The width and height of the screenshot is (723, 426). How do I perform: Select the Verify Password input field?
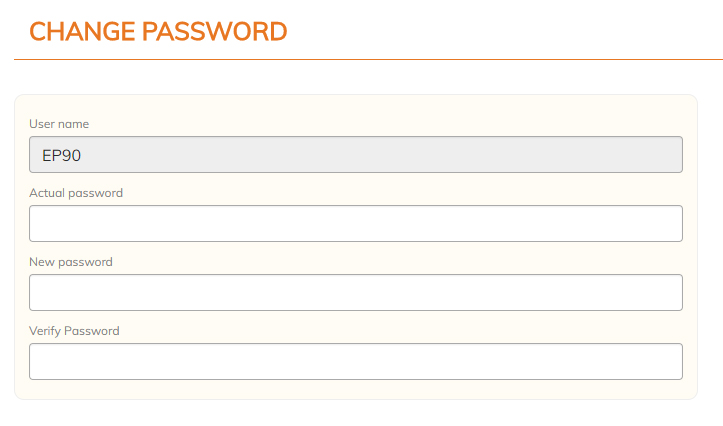point(355,361)
